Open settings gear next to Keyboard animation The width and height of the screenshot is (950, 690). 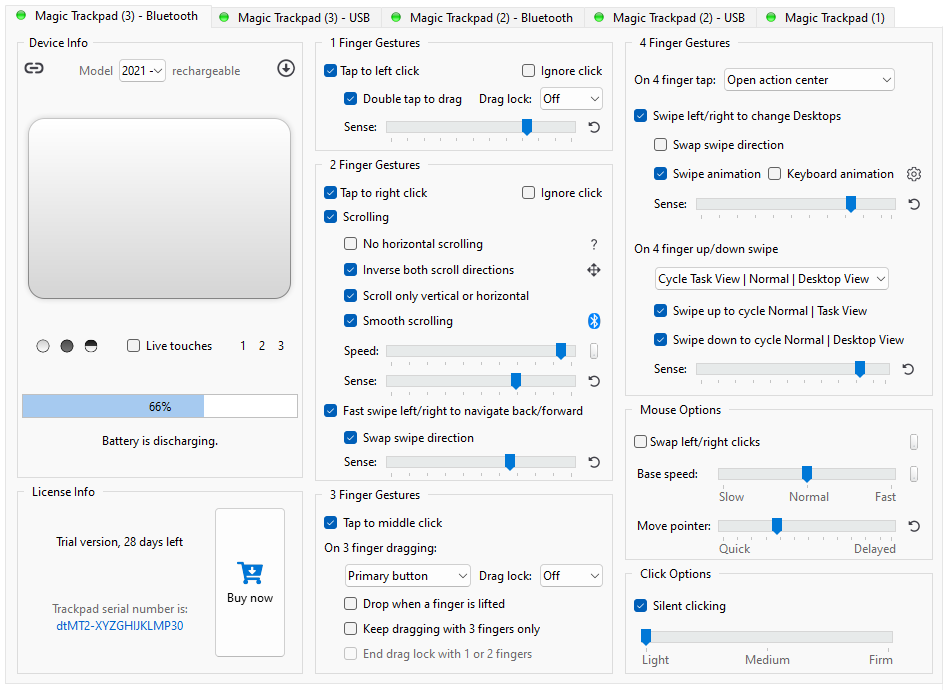tap(914, 173)
